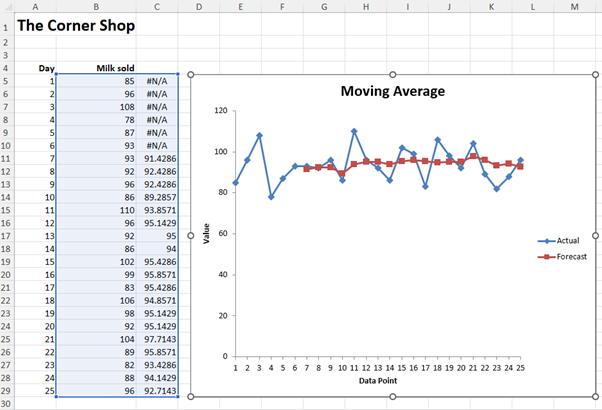Image resolution: width=602 pixels, height=410 pixels.
Task: Click moving average cell 94.8571
Action: 157,301
